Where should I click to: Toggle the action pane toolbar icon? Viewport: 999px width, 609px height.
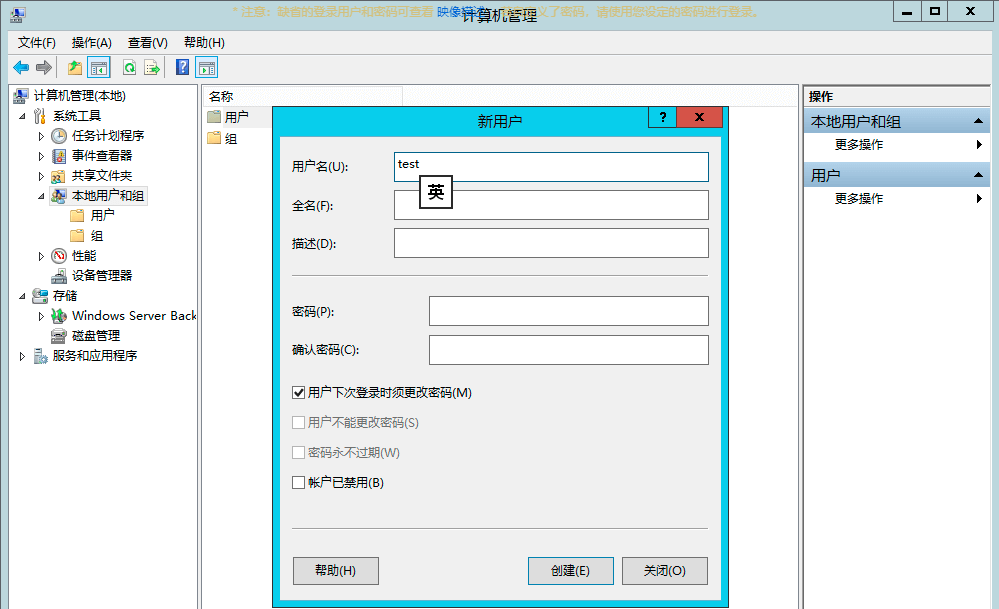click(206, 67)
